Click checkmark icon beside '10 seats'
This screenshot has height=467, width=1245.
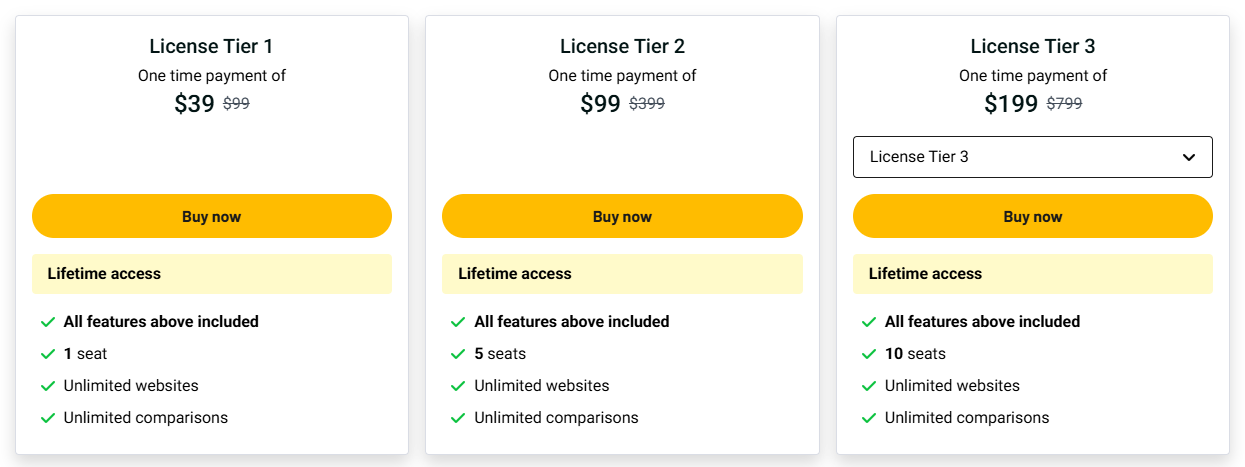click(869, 354)
